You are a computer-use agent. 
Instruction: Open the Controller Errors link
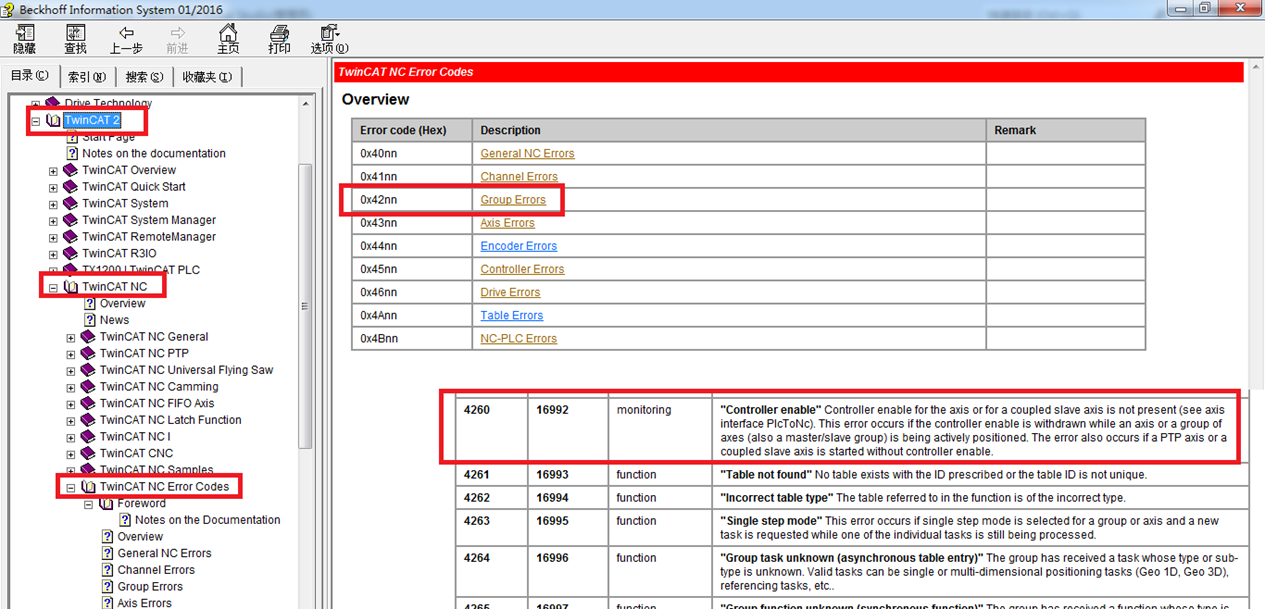(522, 269)
